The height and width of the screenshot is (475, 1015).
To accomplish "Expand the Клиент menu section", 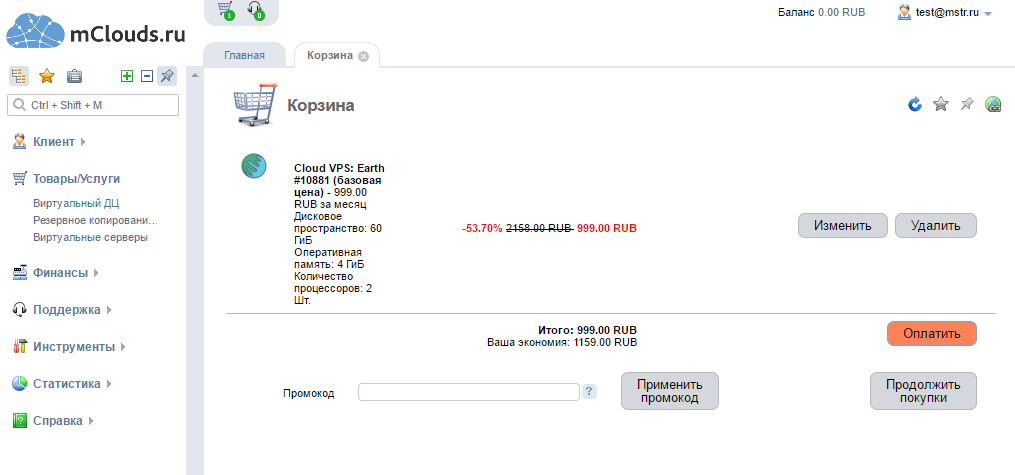I will pyautogui.click(x=54, y=142).
